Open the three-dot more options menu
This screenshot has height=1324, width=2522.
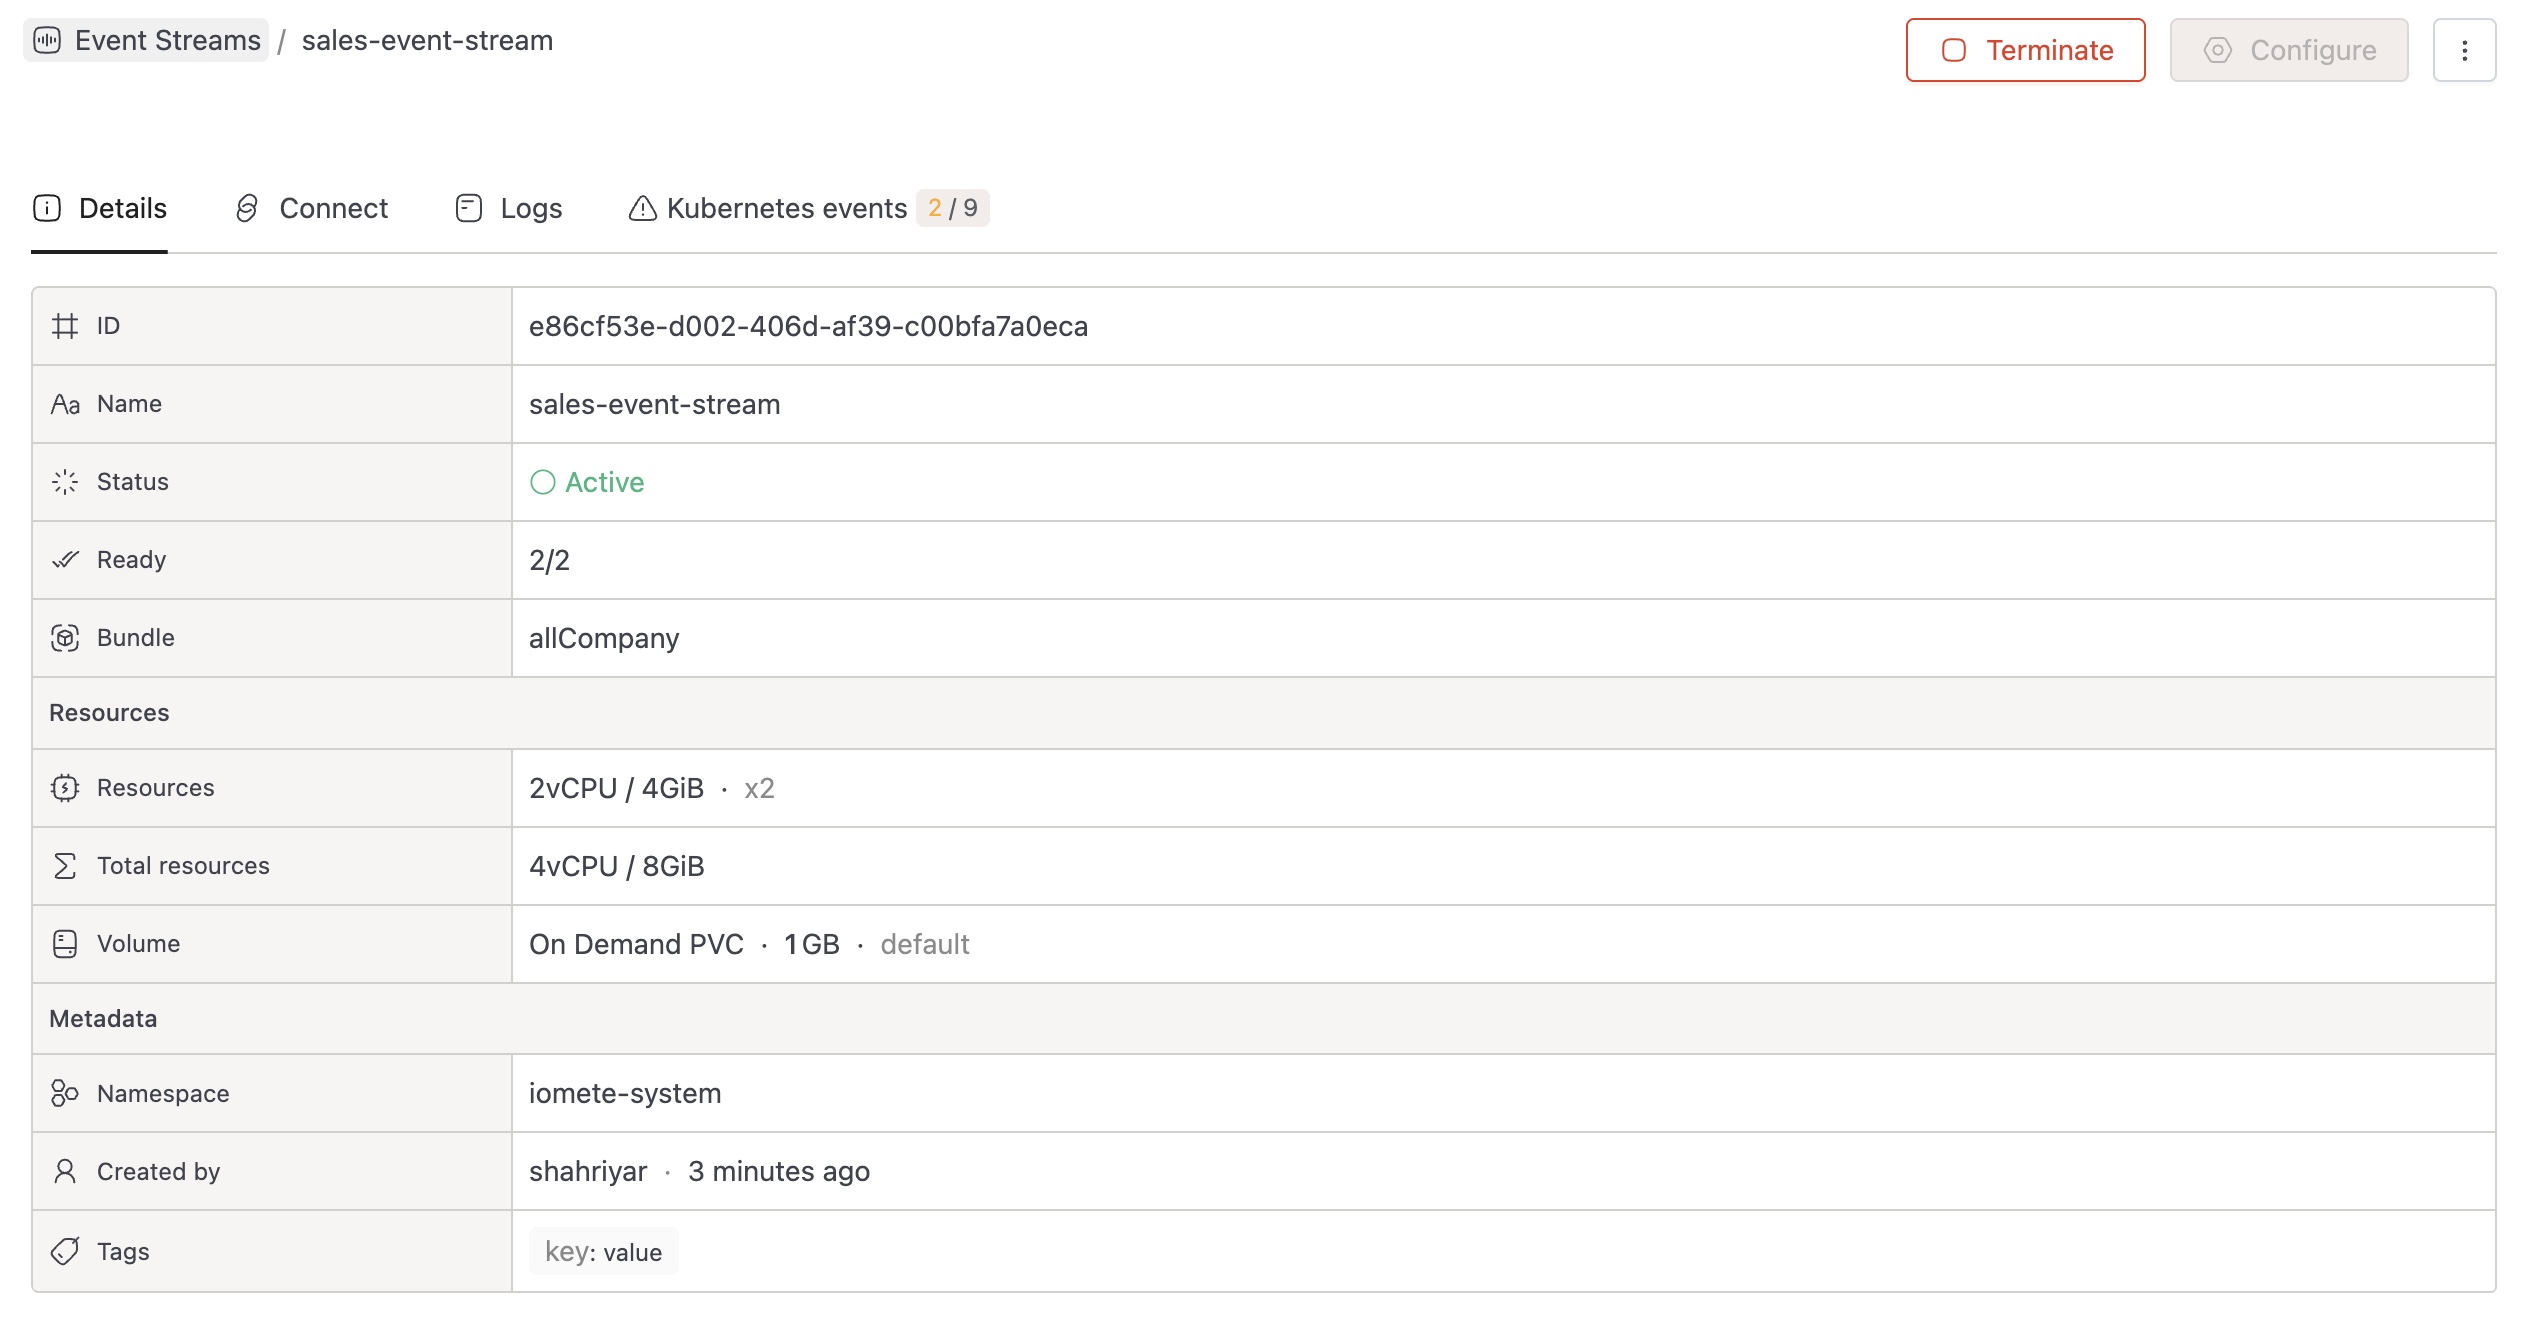click(x=2464, y=50)
